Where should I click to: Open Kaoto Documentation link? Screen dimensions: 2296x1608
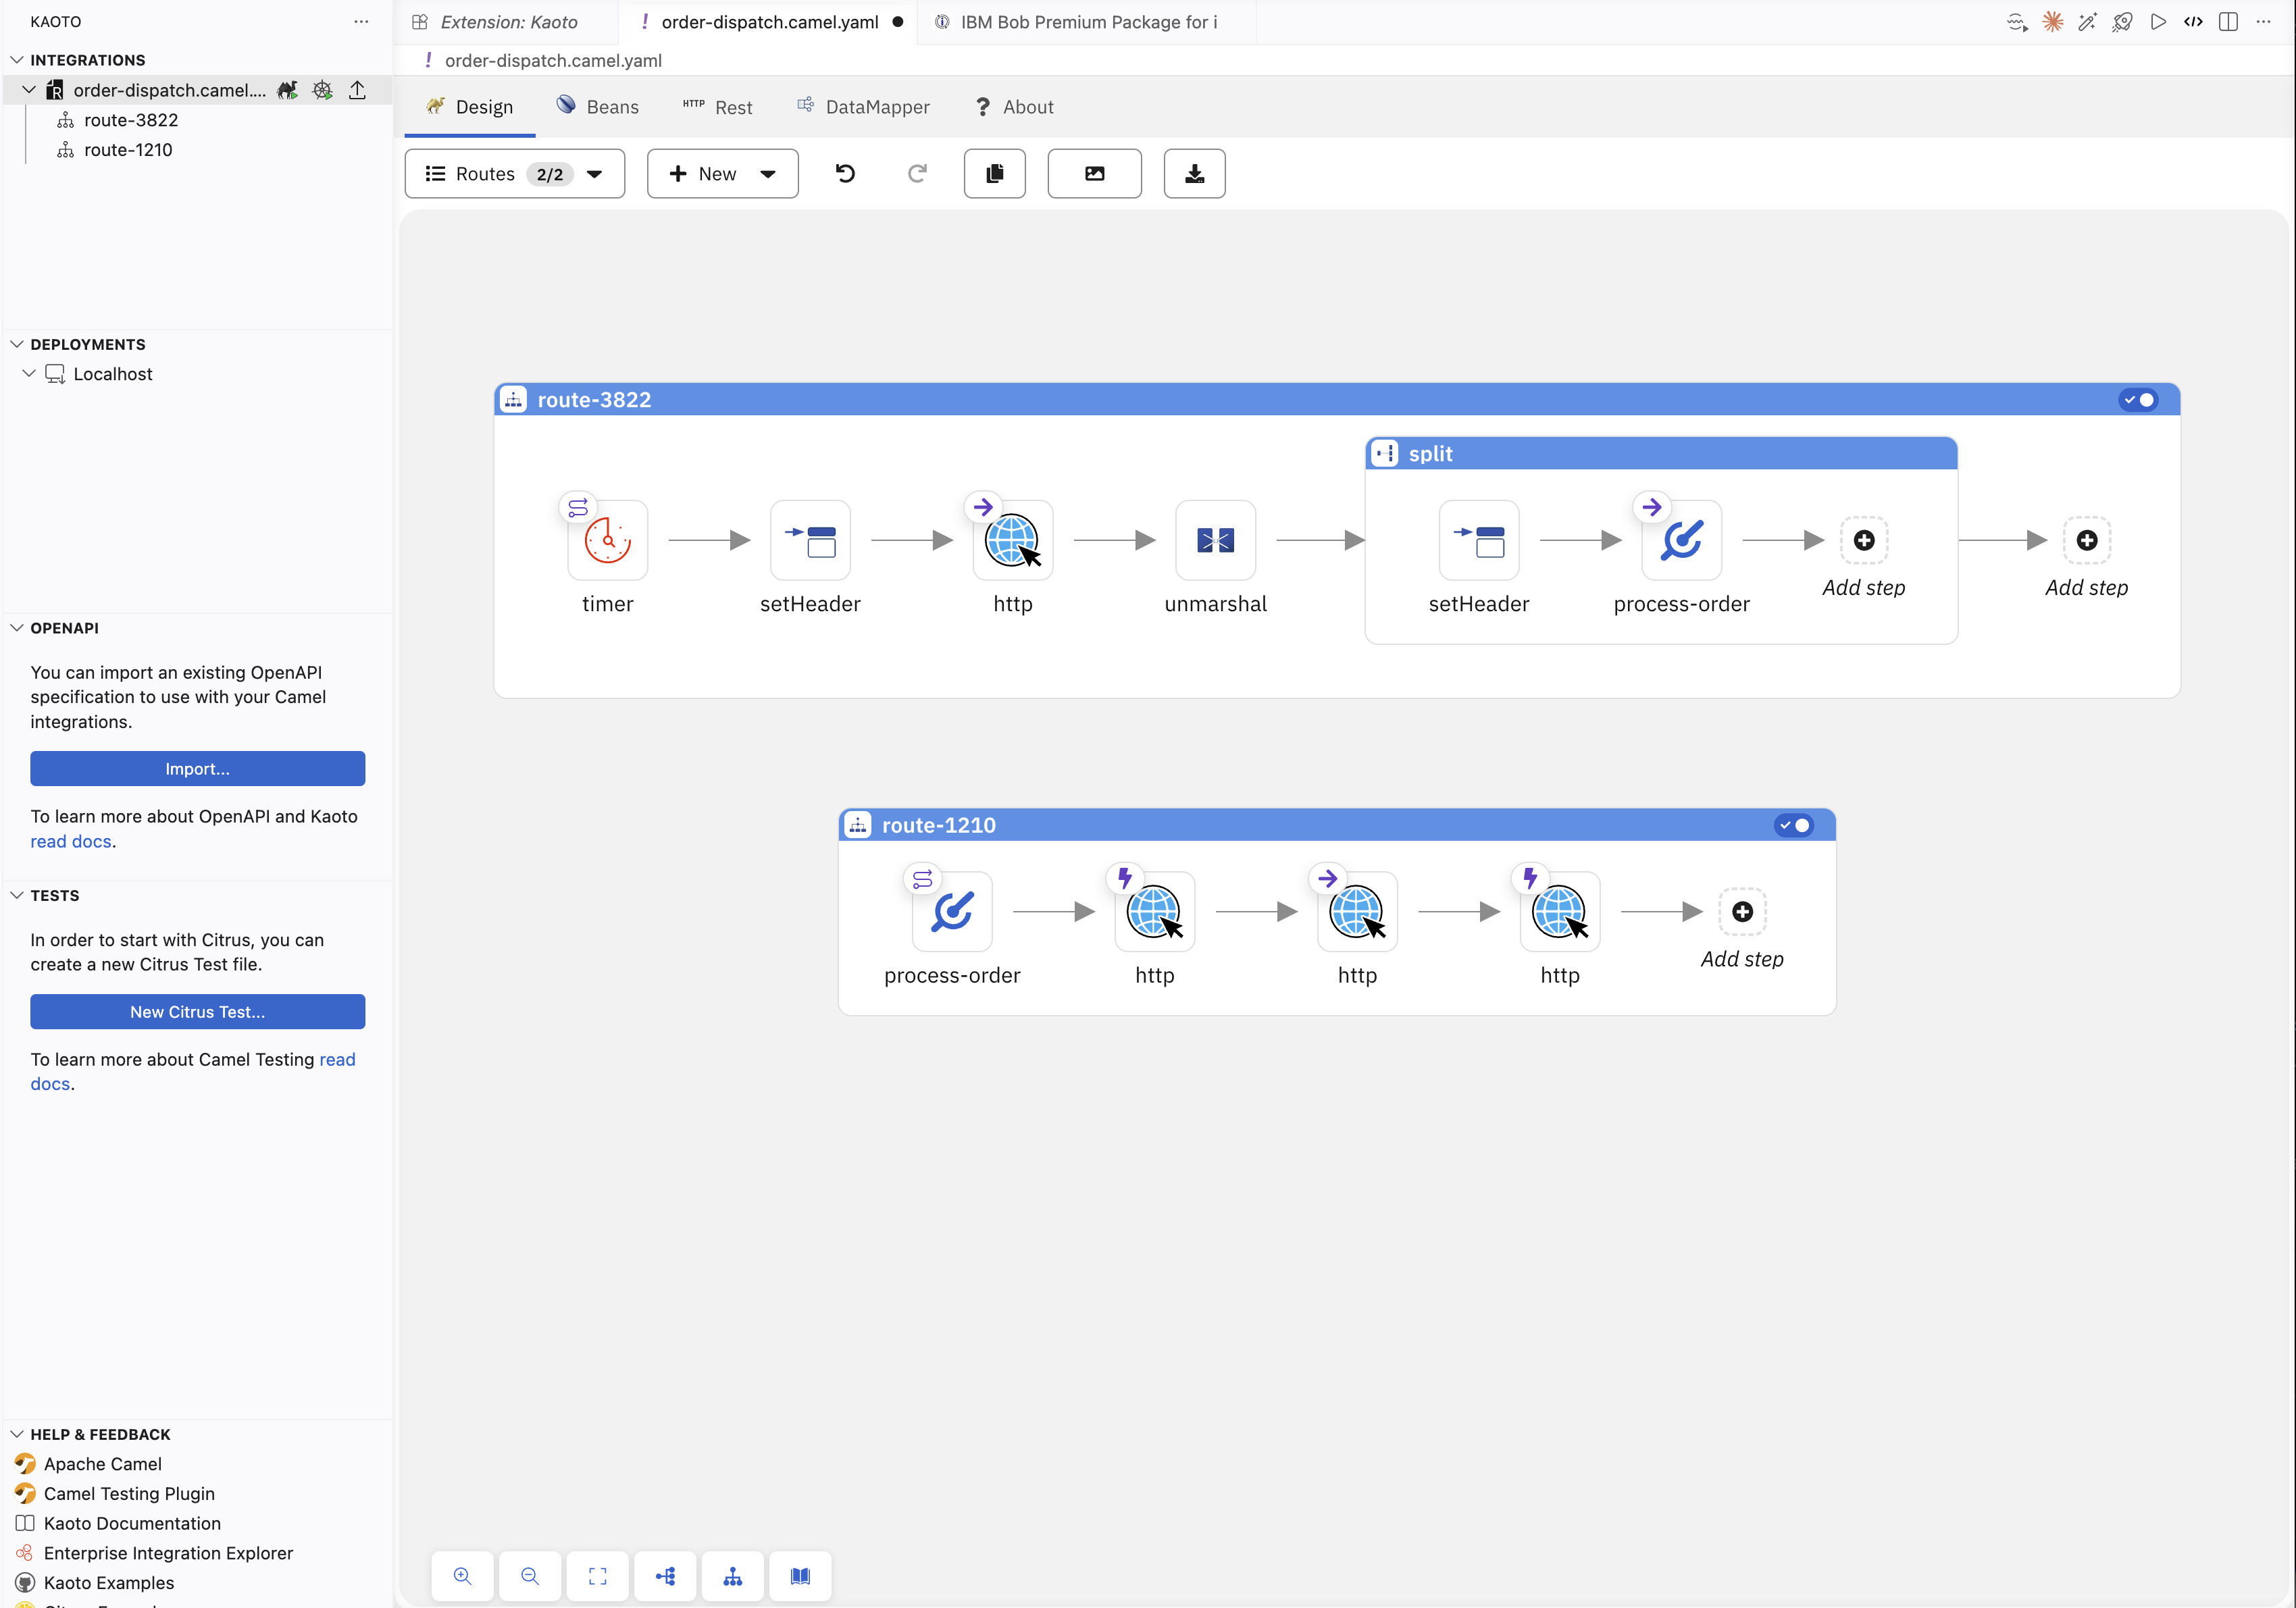[x=132, y=1523]
